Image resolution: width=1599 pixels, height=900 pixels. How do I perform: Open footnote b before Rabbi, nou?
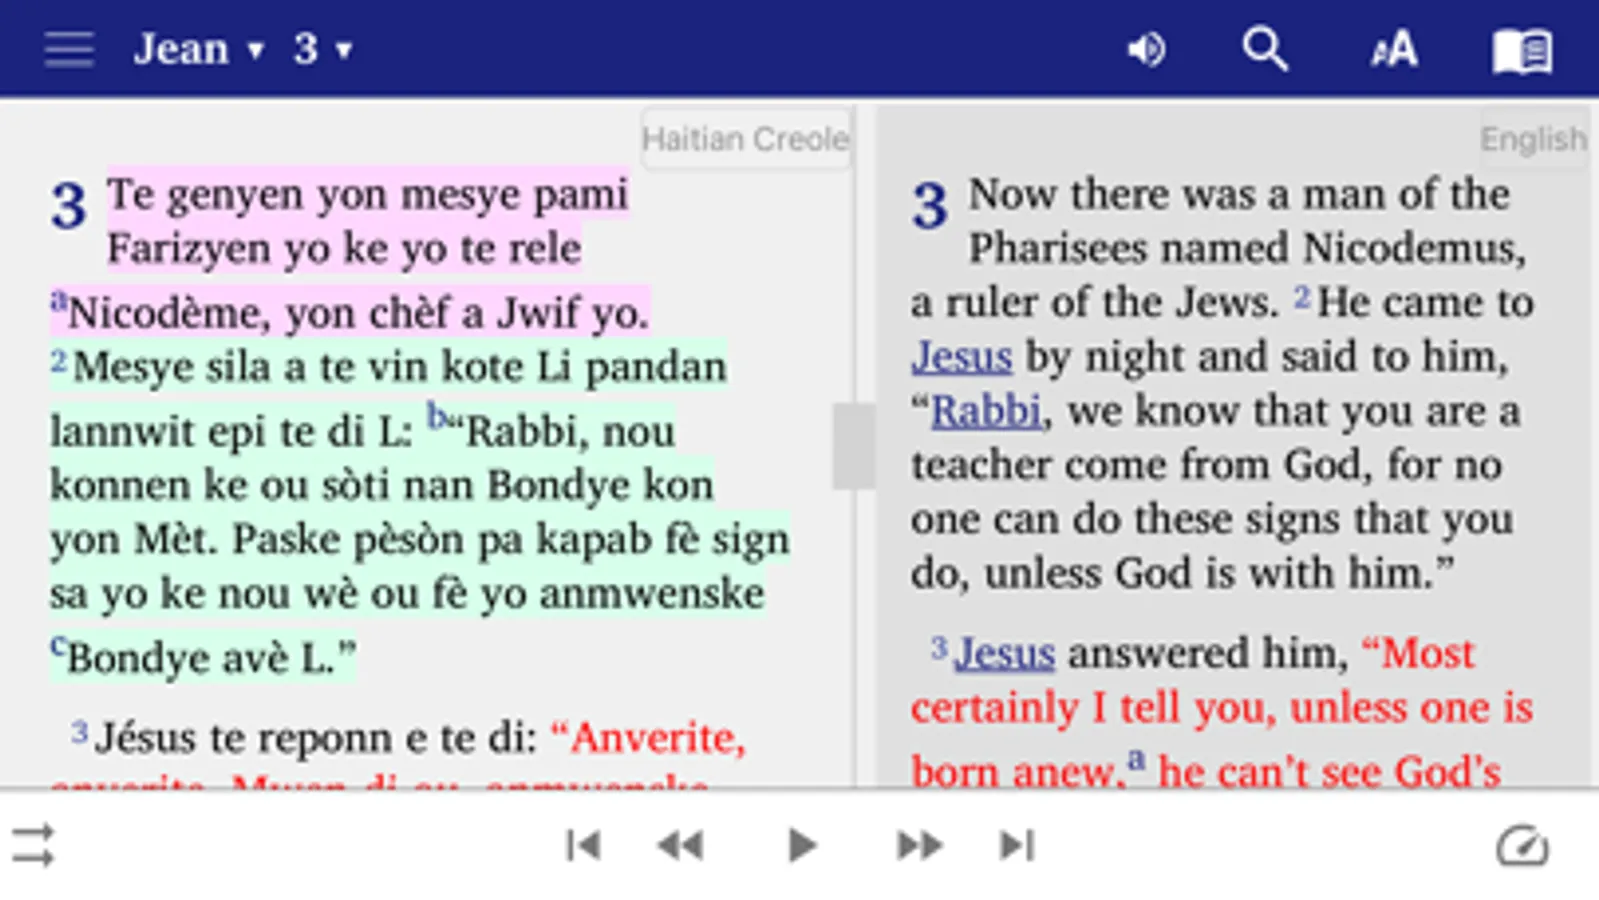(x=436, y=415)
